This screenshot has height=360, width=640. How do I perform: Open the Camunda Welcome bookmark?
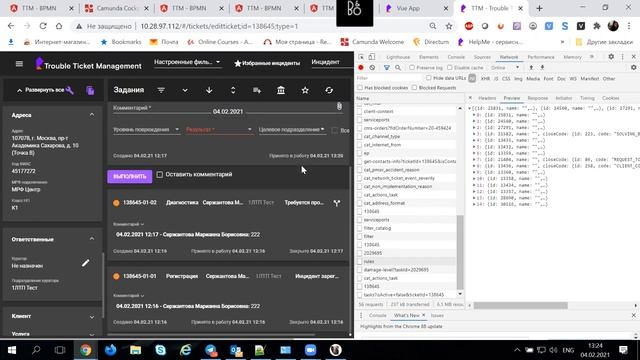tap(372, 42)
